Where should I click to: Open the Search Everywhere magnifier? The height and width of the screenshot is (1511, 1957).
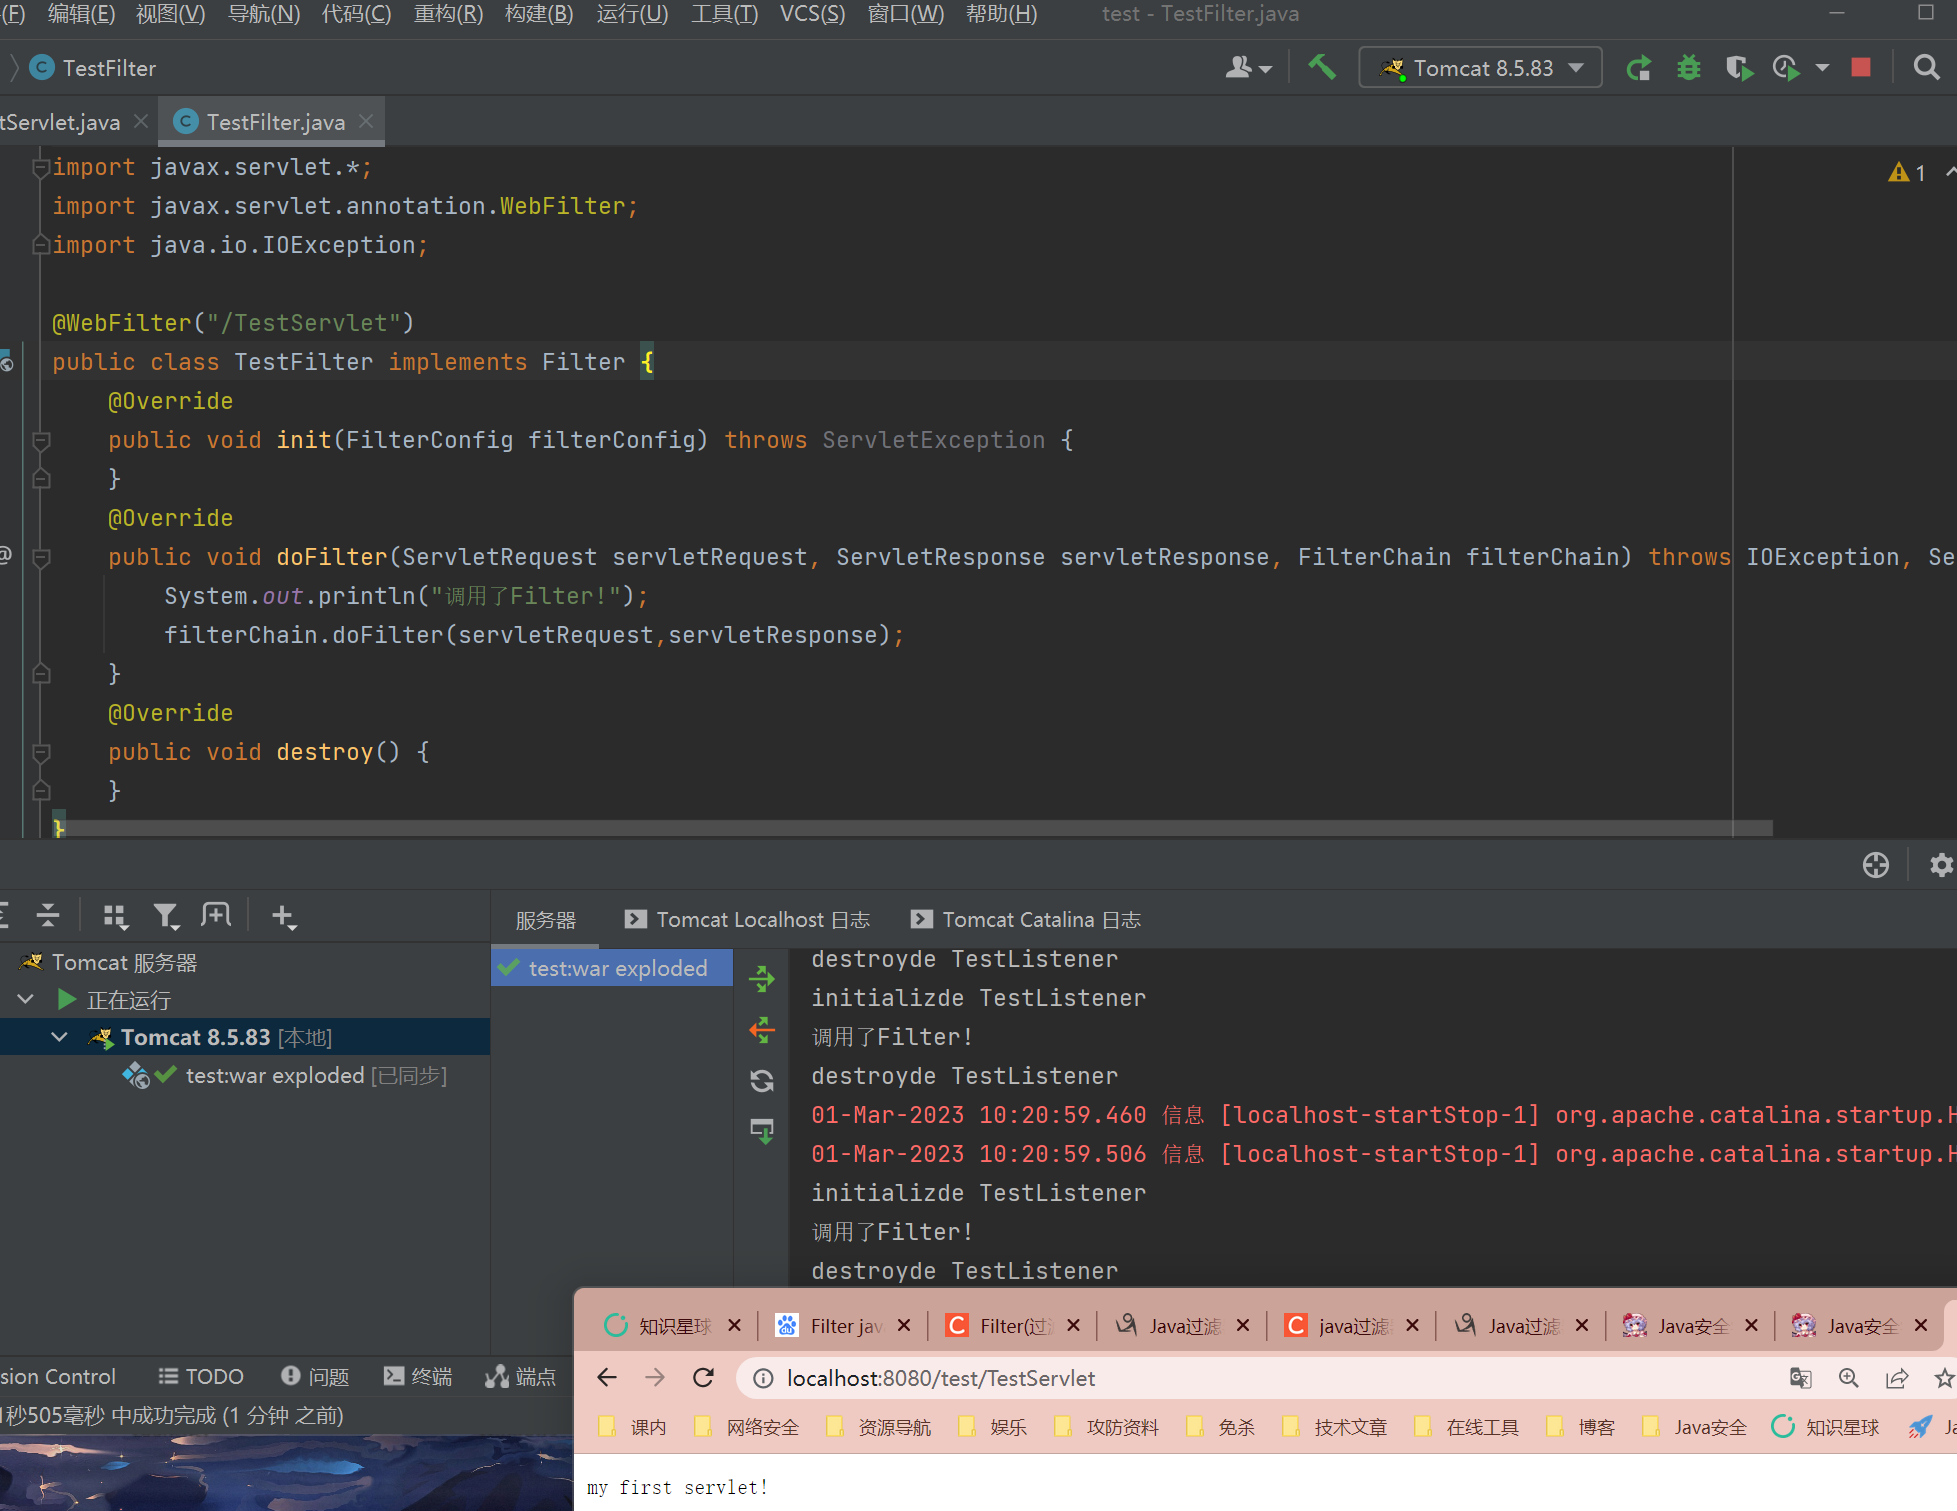coord(1926,68)
